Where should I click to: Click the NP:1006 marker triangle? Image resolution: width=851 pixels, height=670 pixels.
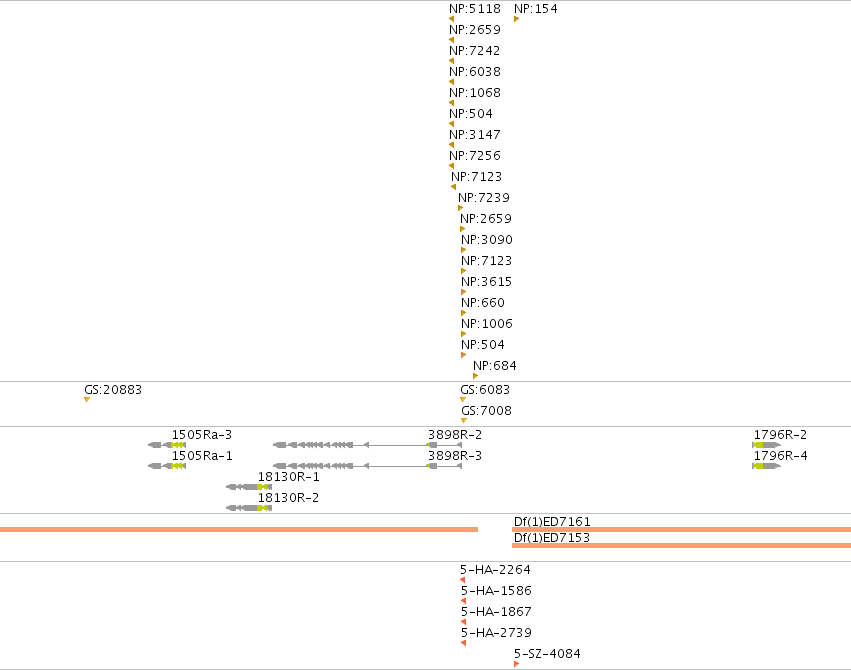pyautogui.click(x=464, y=334)
